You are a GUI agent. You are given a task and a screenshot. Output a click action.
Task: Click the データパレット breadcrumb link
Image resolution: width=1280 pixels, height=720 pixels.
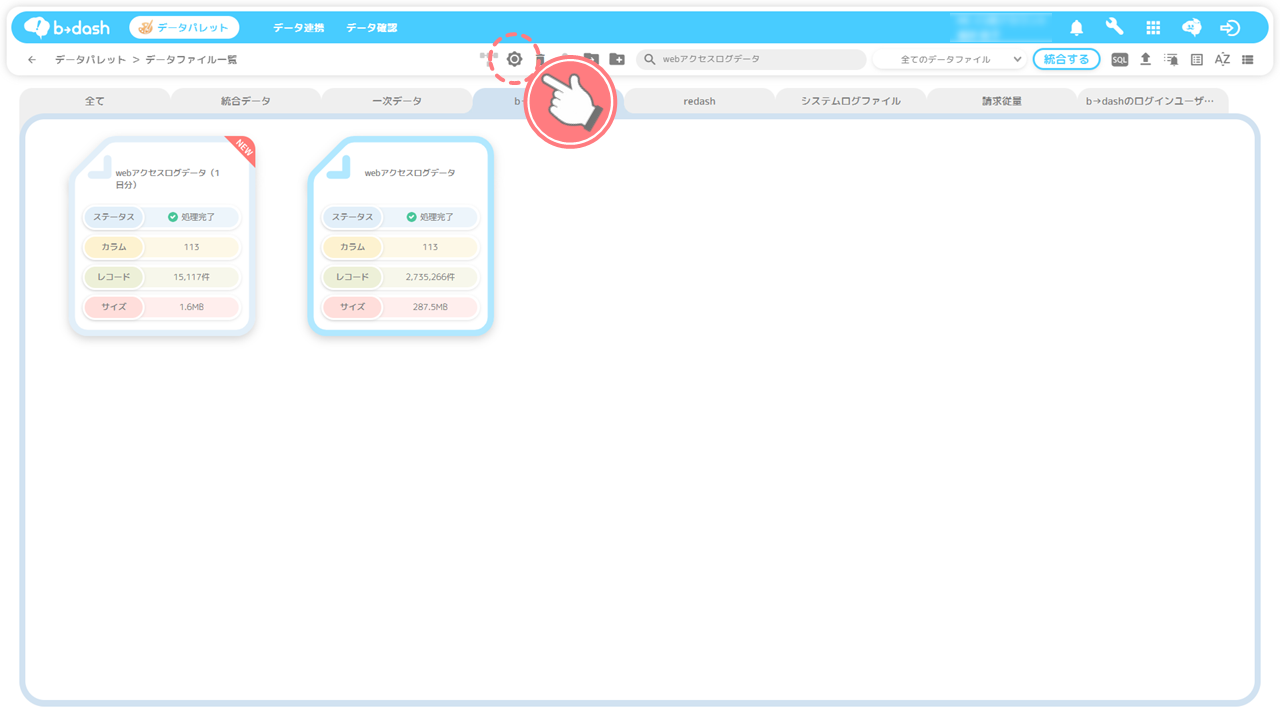(91, 60)
